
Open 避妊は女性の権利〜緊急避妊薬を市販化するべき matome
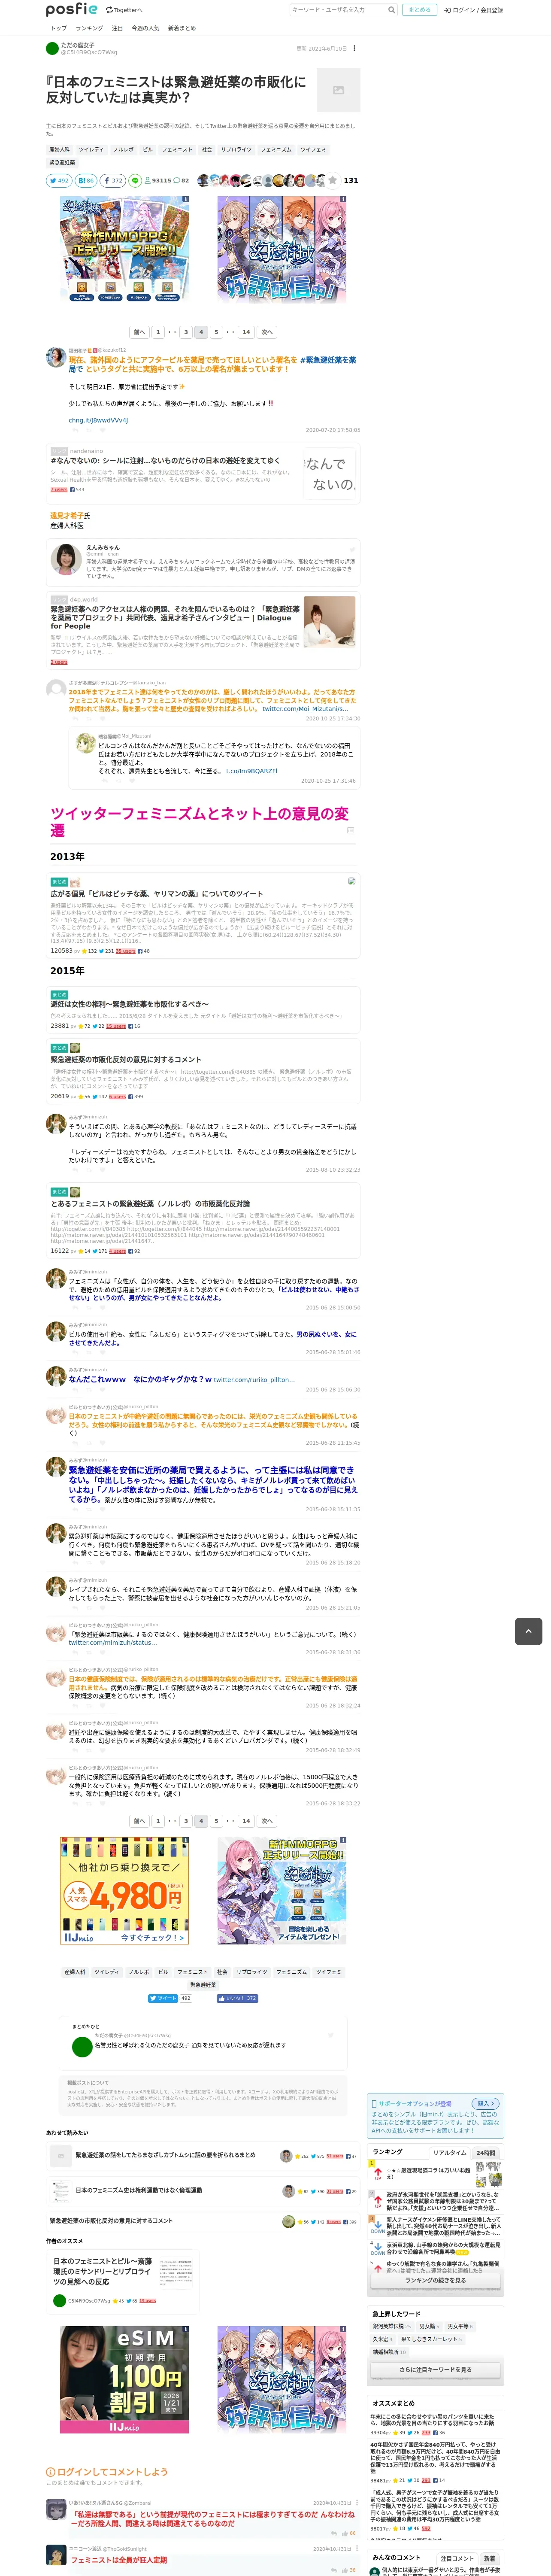pos(203,1010)
